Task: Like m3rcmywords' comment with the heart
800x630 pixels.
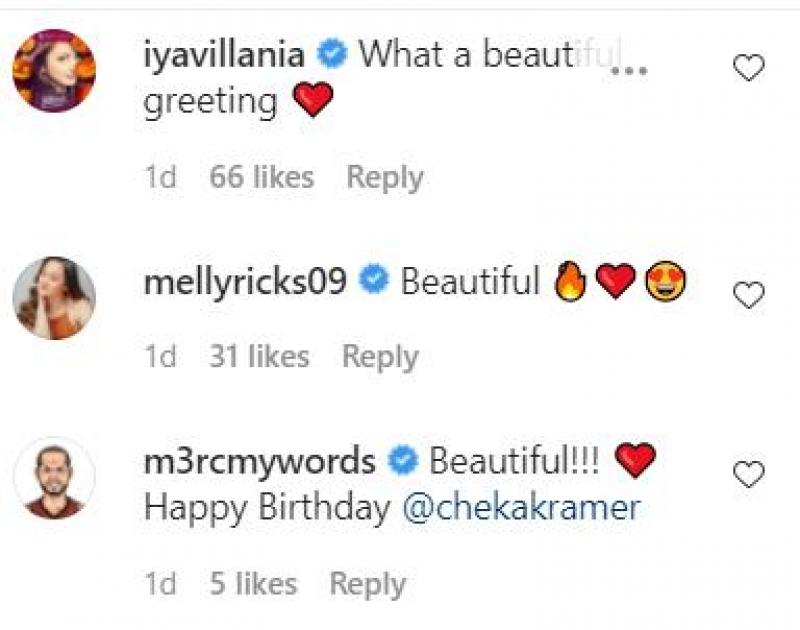Action: 749,474
